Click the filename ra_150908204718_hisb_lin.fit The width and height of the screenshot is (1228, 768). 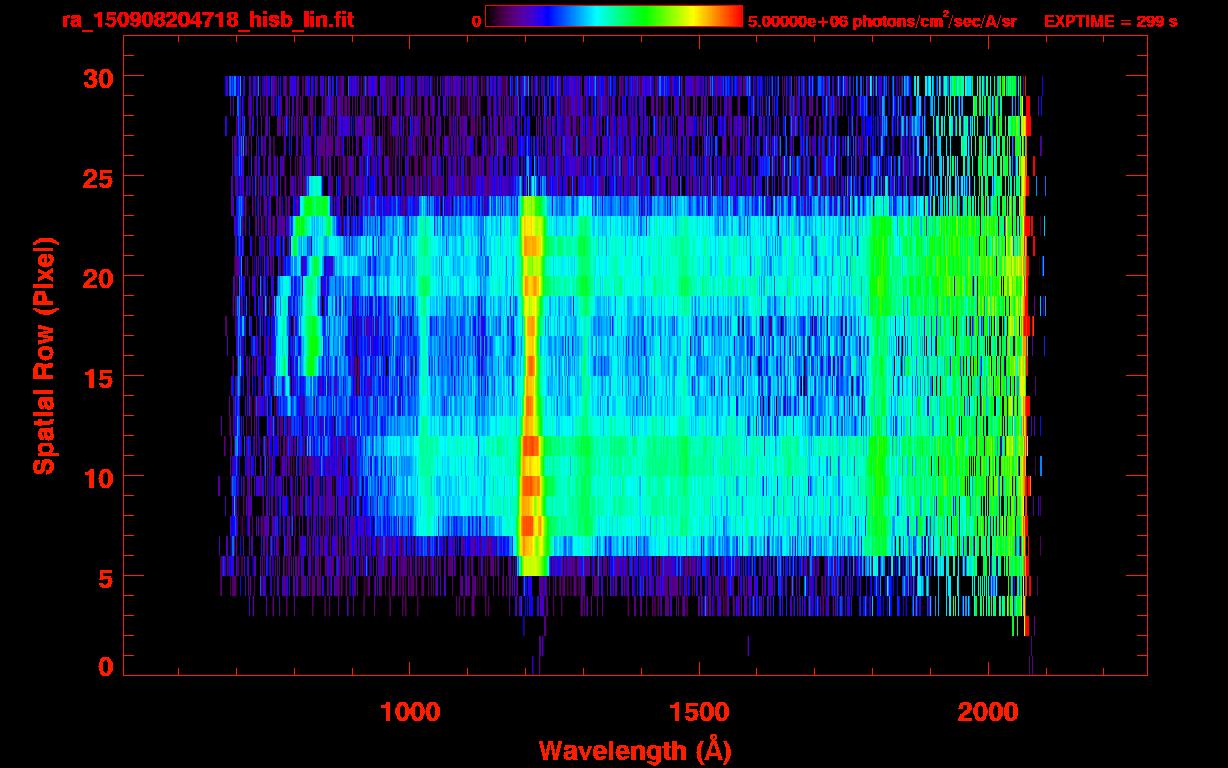coord(207,20)
